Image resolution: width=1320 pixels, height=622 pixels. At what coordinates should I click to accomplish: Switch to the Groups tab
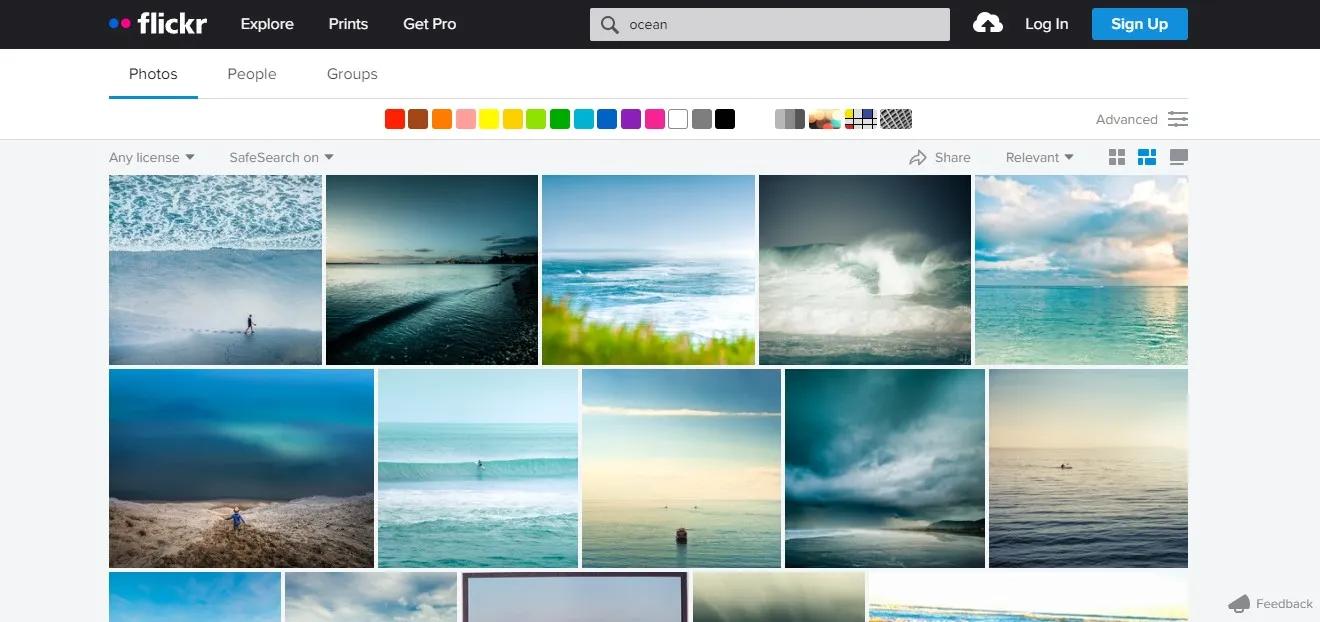pos(352,74)
